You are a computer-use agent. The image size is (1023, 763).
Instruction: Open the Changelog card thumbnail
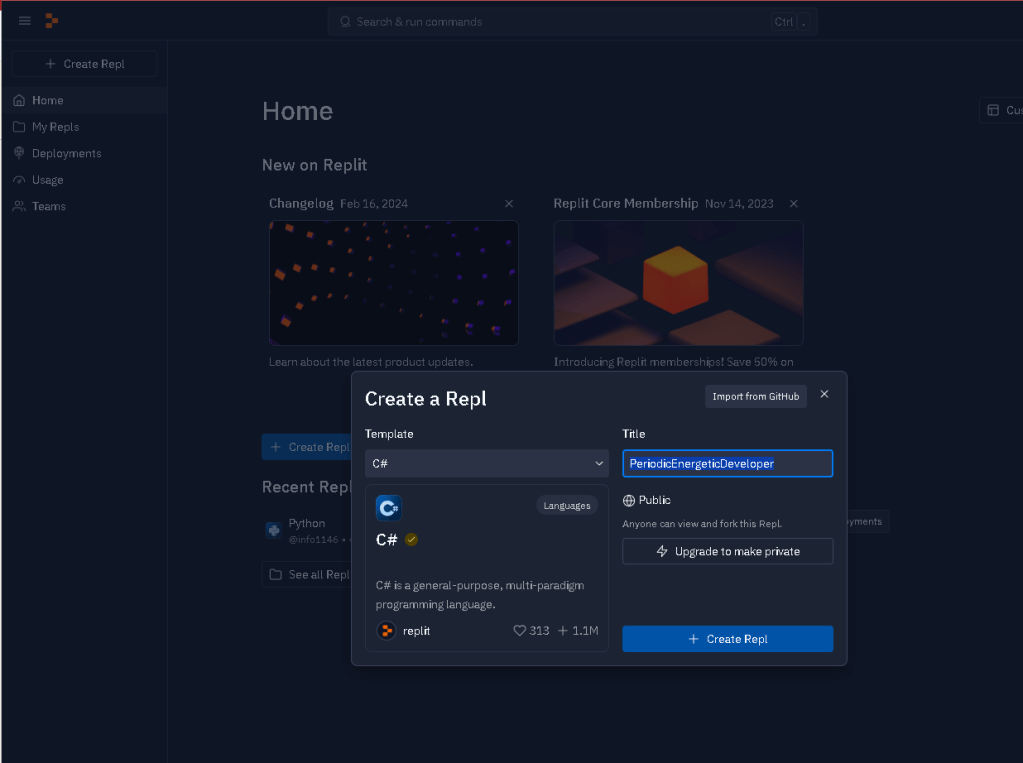[x=393, y=283]
